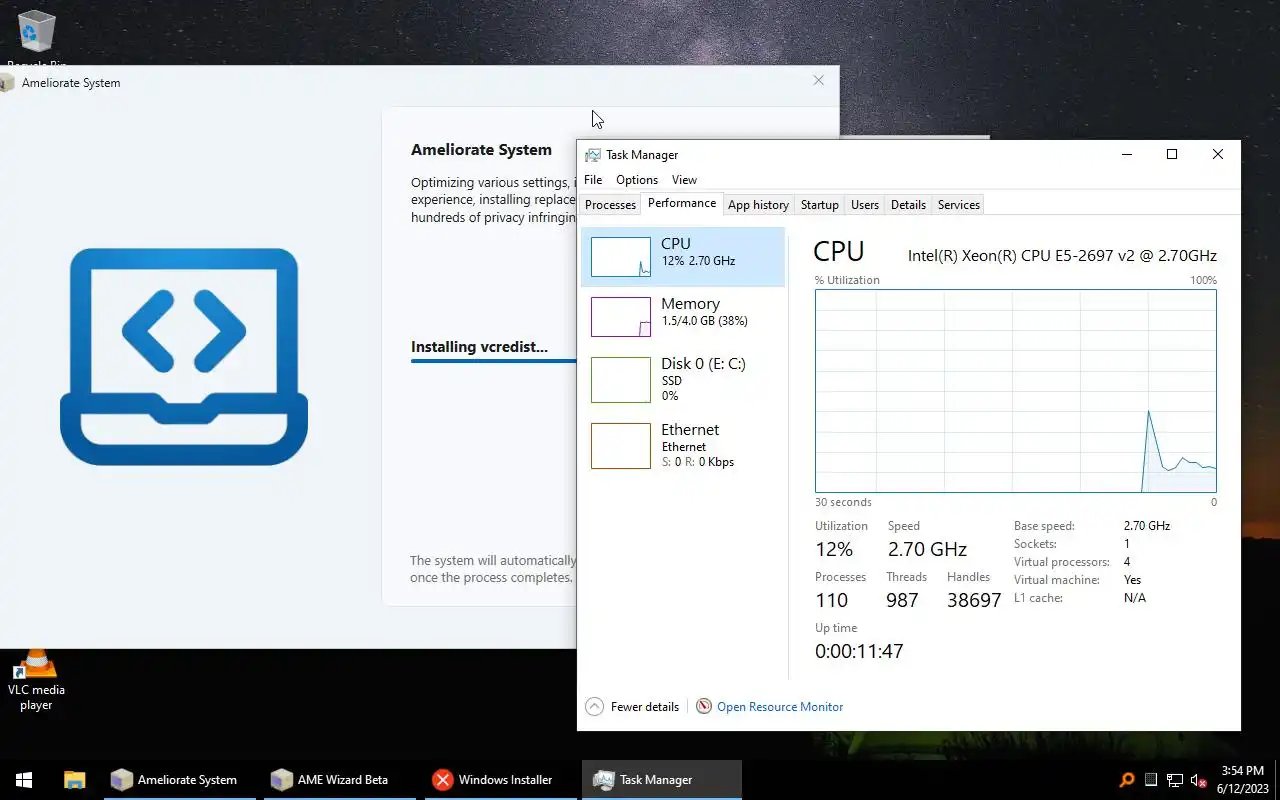Viewport: 1280px width, 800px height.
Task: Open VLC media player desktop shortcut
Action: pos(36,681)
